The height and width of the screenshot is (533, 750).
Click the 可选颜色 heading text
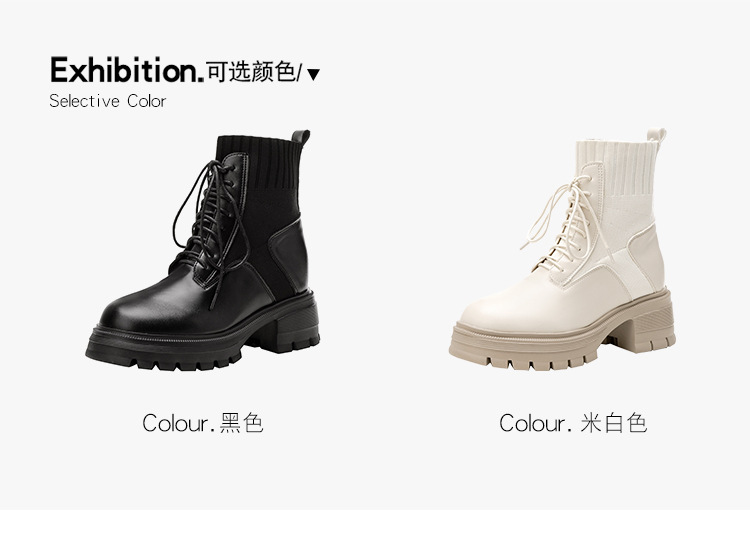(251, 72)
